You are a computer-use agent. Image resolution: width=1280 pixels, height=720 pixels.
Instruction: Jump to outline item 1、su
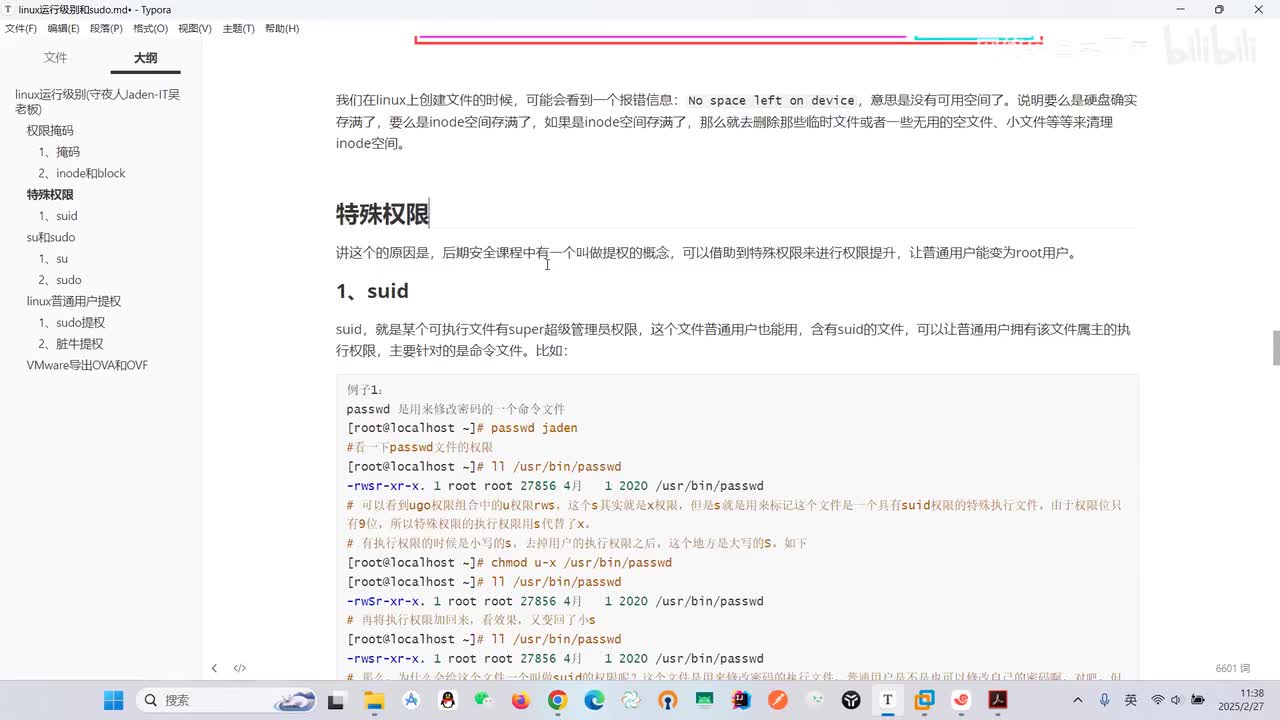click(x=53, y=259)
